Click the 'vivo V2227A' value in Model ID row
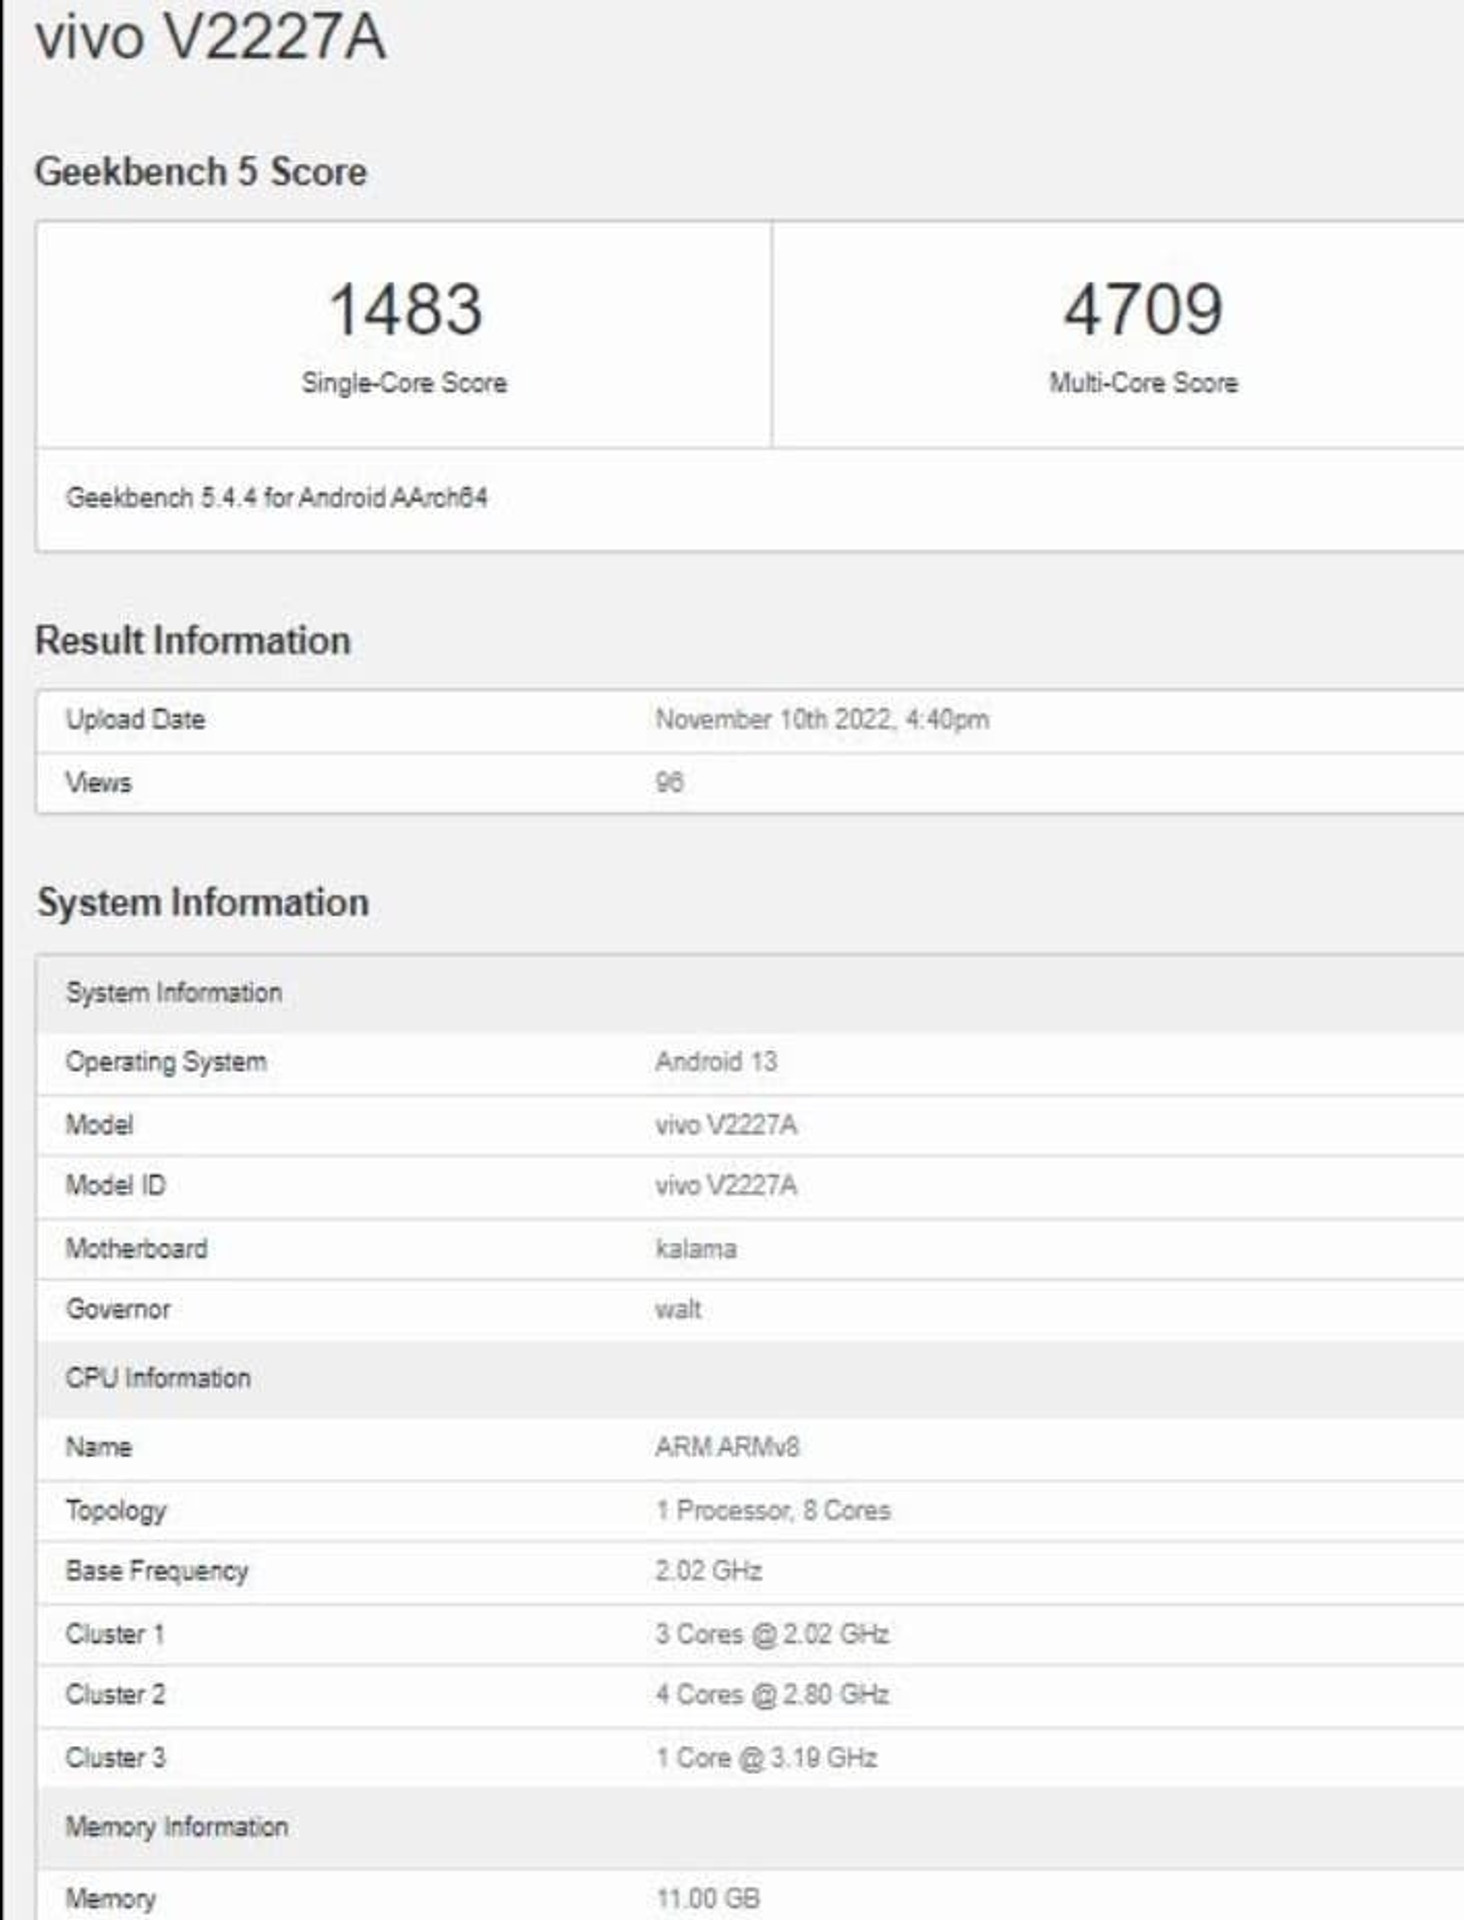Image resolution: width=1464 pixels, height=1920 pixels. (726, 1185)
